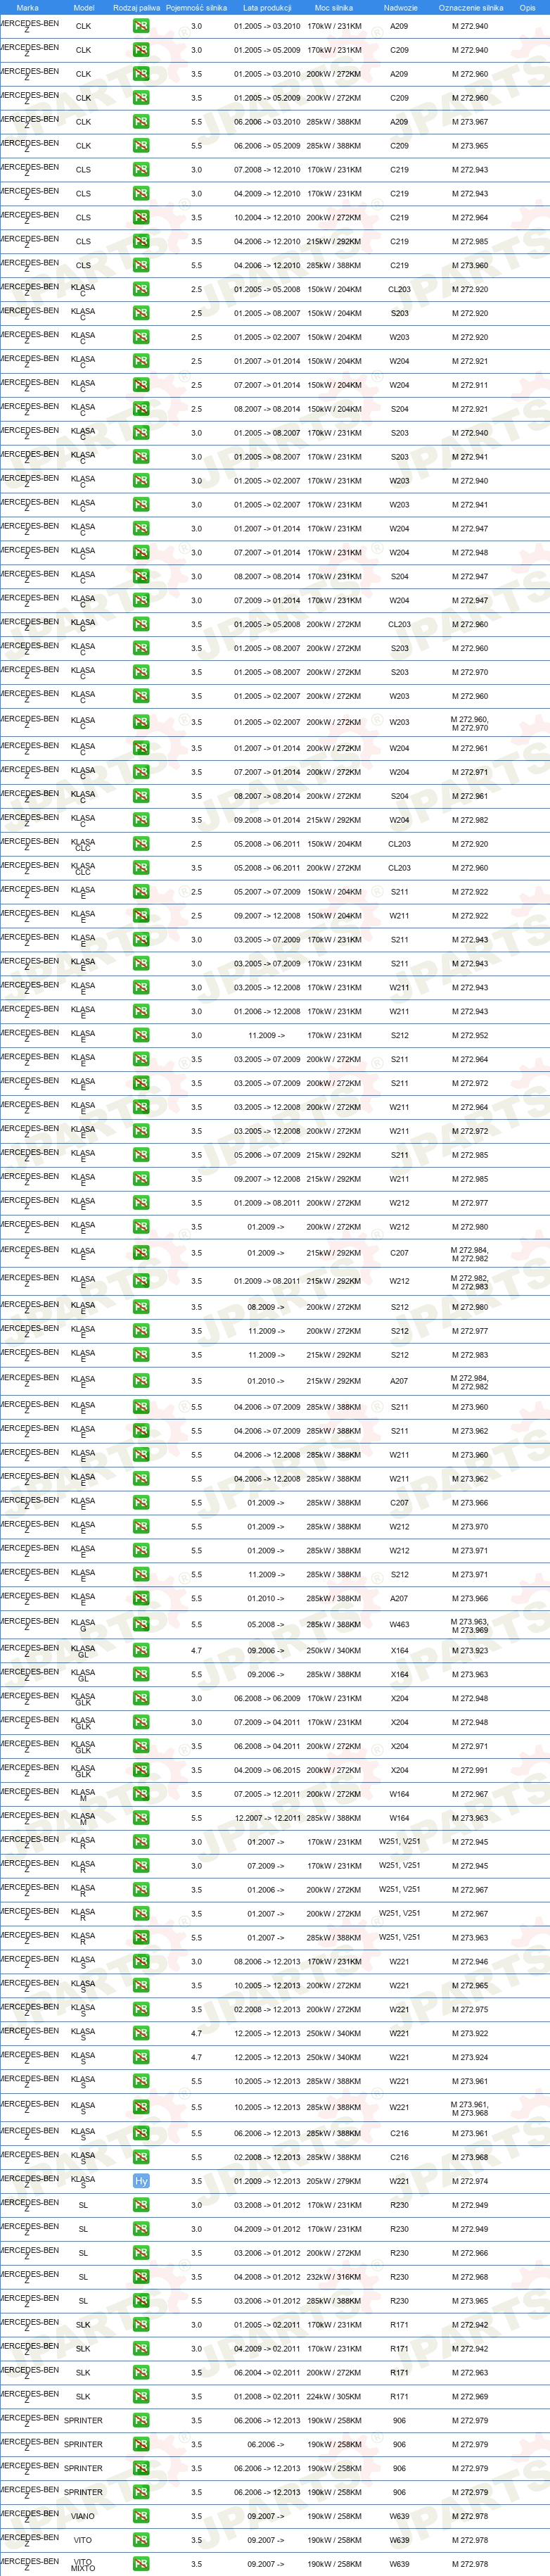Click the '205kW / 279KM' power cell
Screen dimensions: 550x2576
point(334,2182)
